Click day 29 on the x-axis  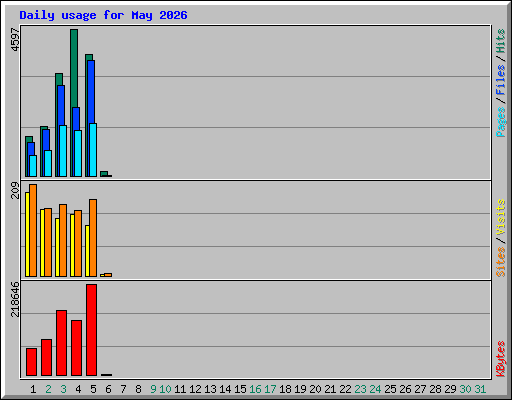tap(450, 389)
